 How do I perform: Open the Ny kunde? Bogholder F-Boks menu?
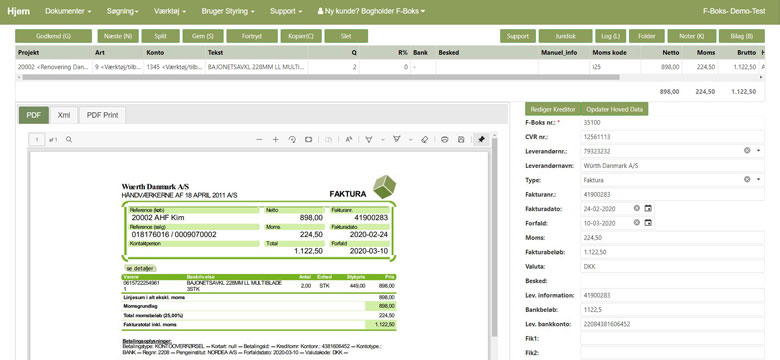click(x=371, y=11)
